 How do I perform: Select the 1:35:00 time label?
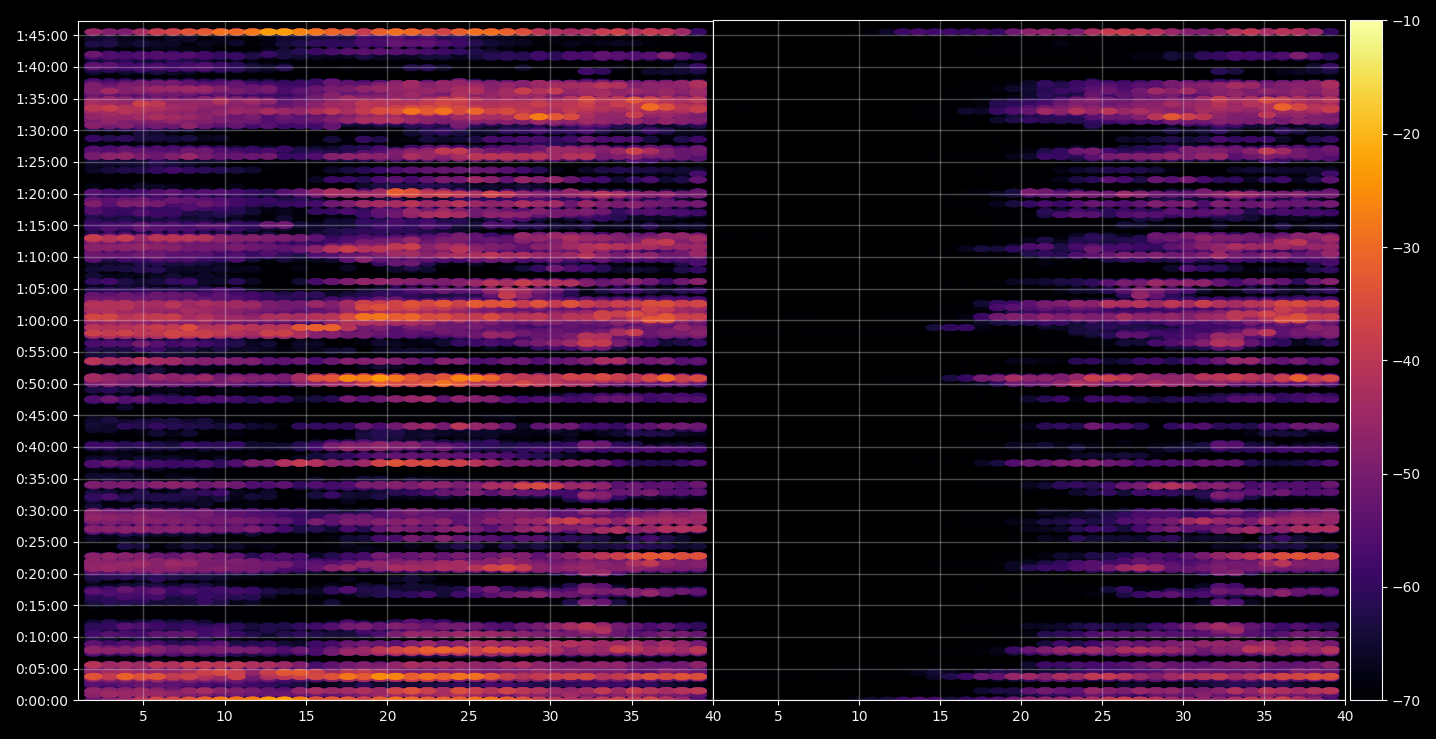click(x=42, y=99)
